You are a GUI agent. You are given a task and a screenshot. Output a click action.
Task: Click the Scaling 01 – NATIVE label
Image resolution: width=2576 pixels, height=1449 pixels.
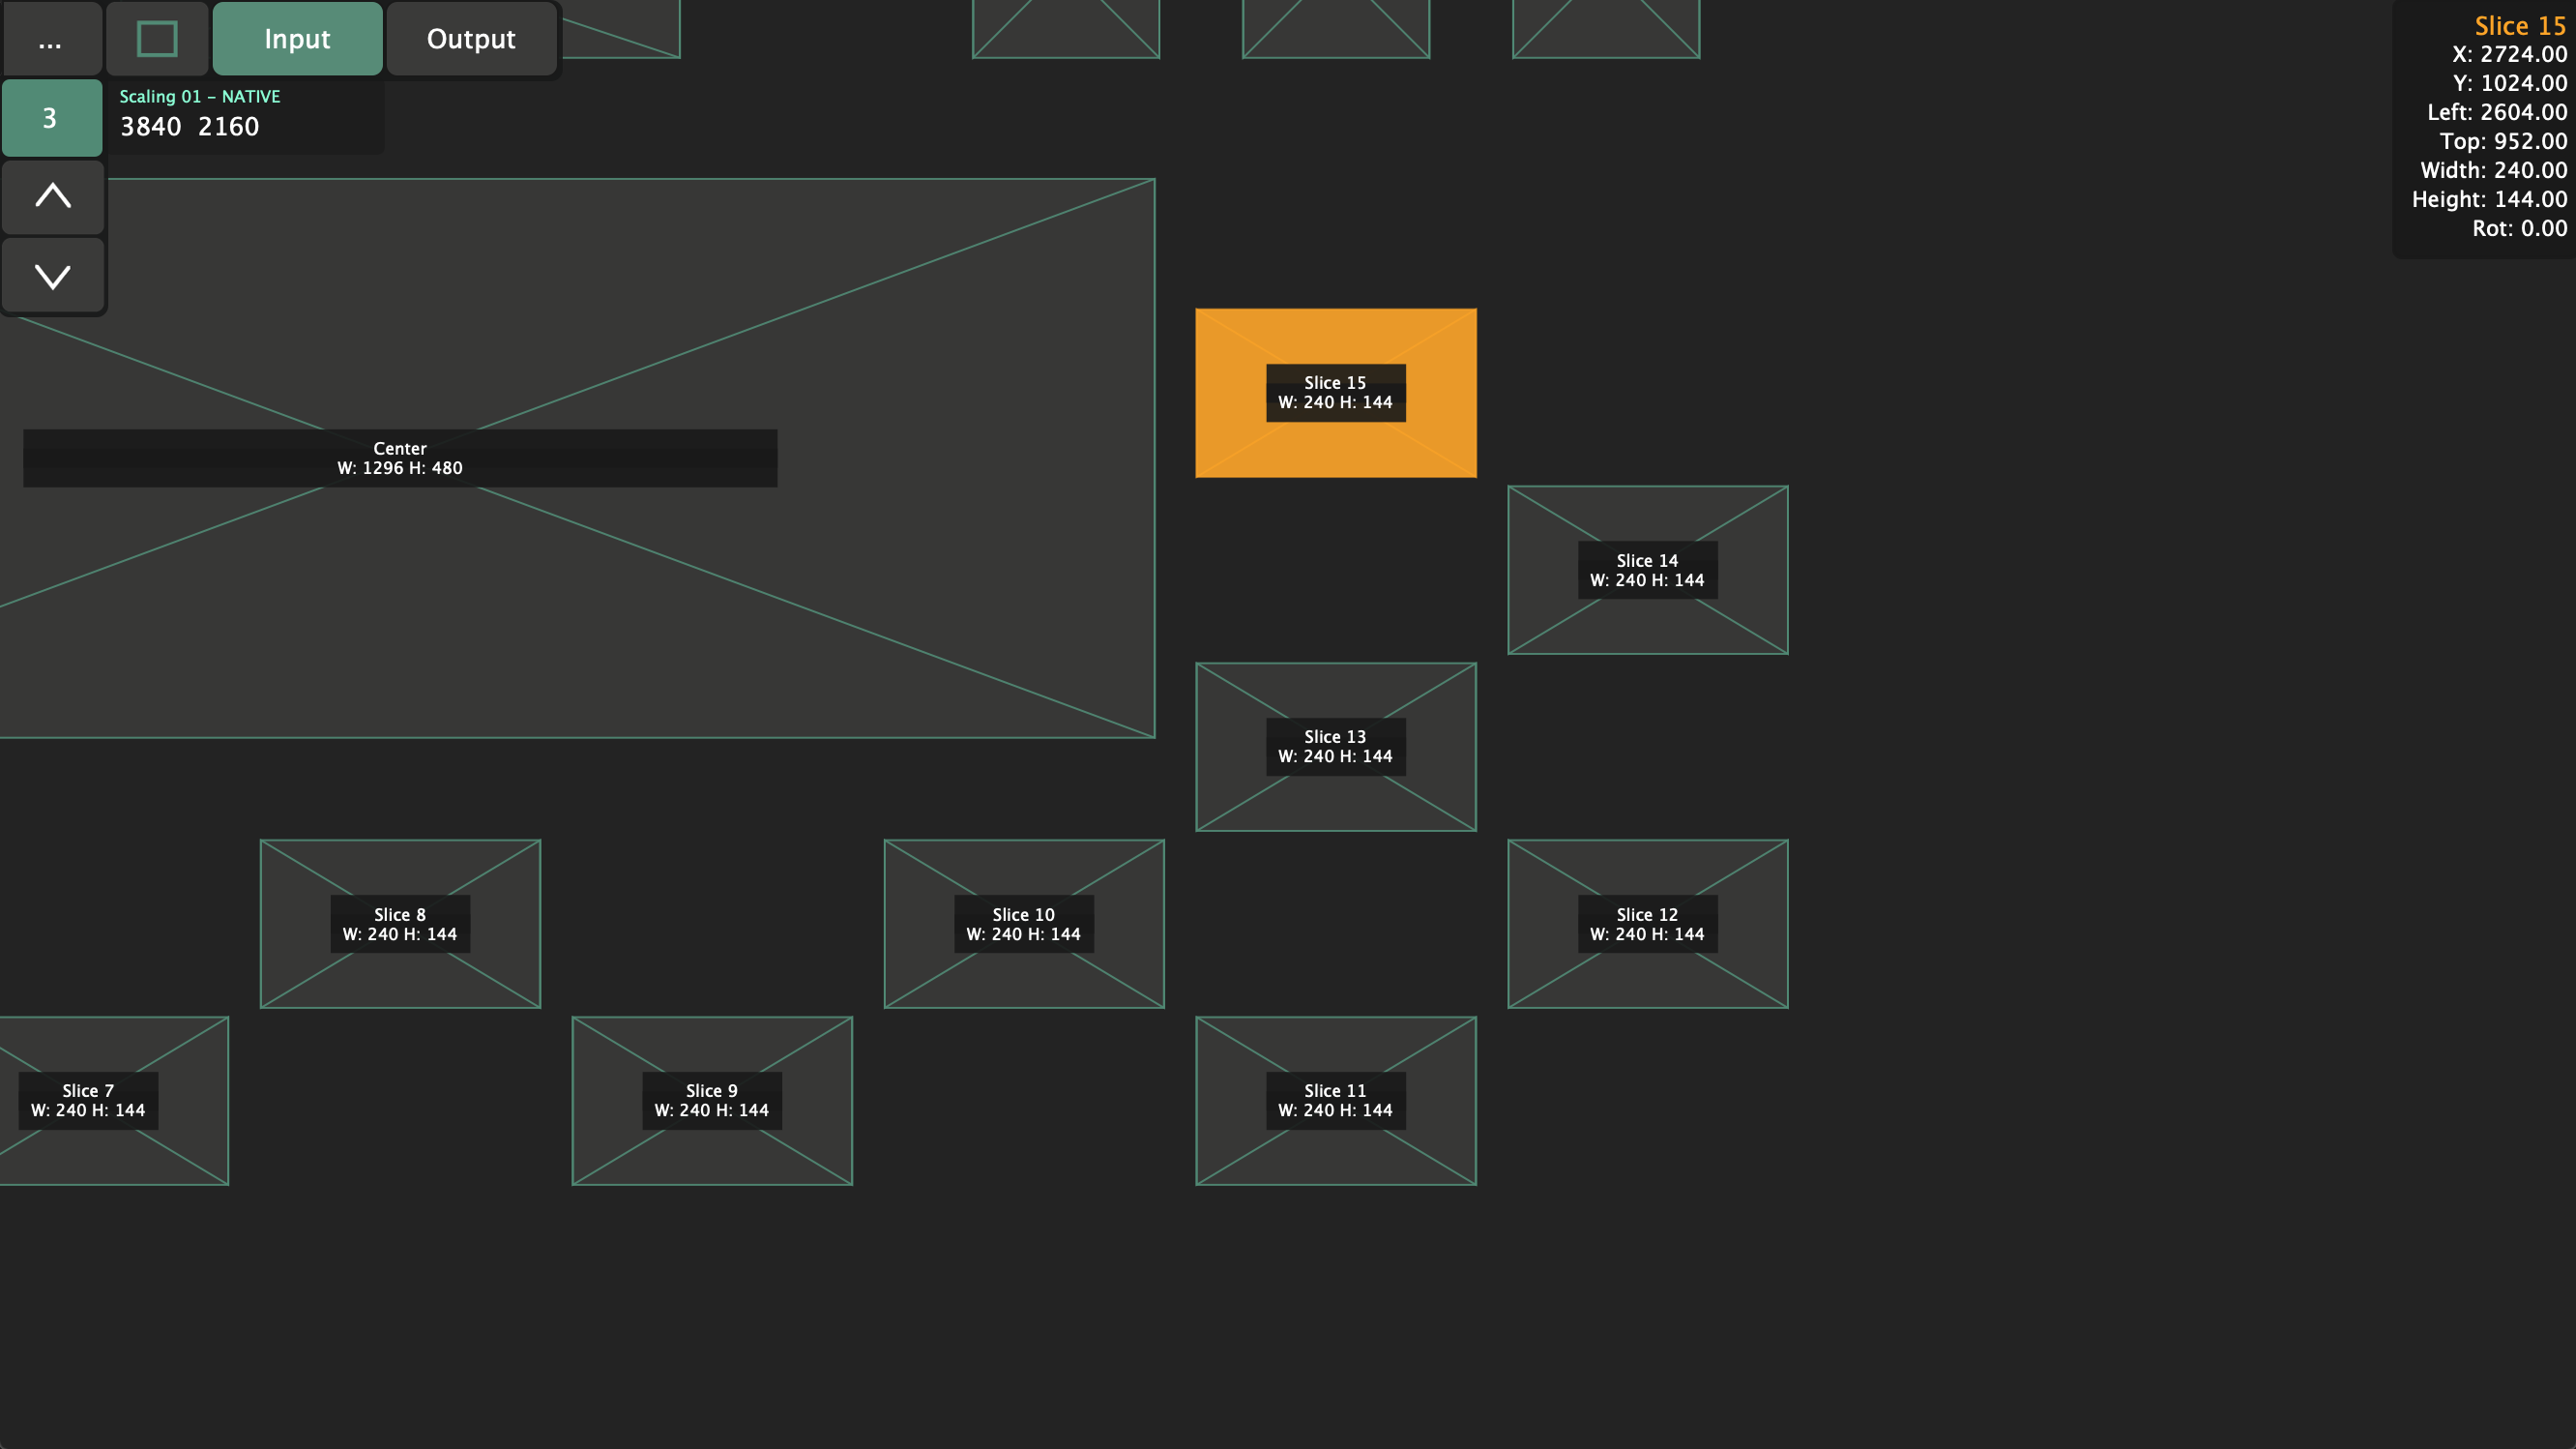click(x=200, y=97)
